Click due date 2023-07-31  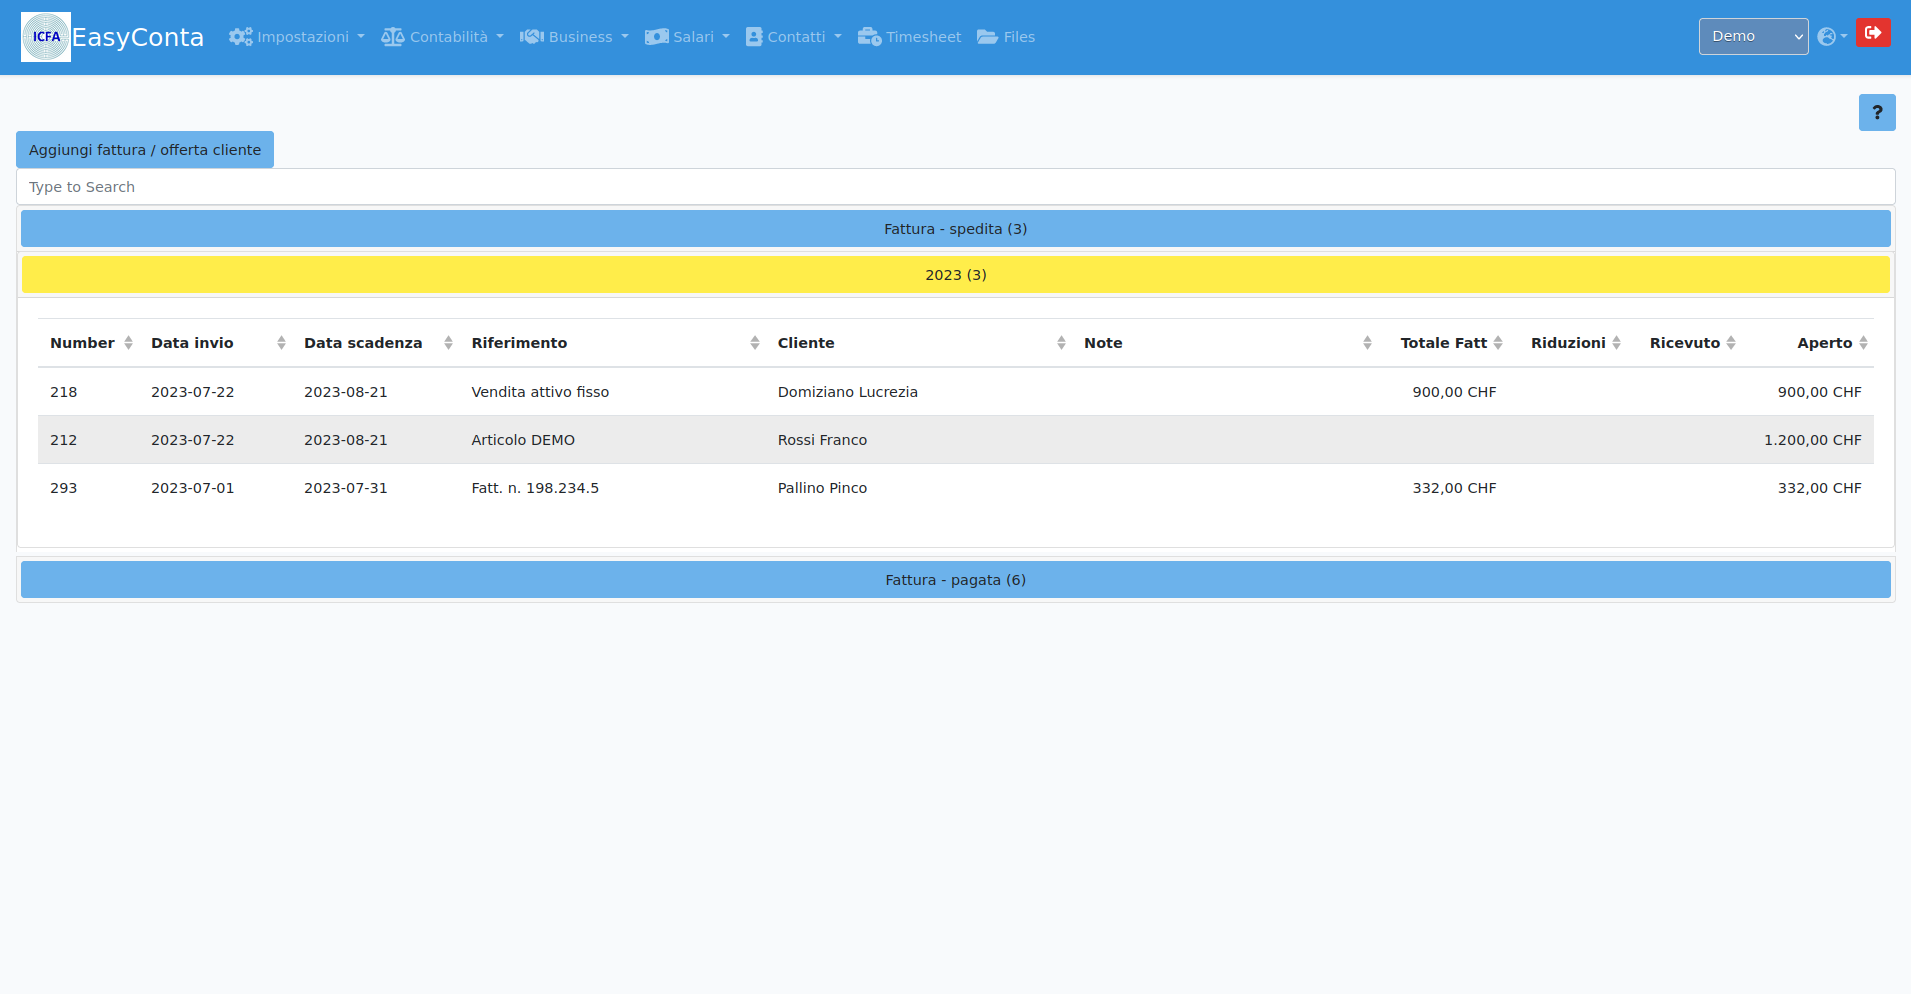(x=346, y=488)
